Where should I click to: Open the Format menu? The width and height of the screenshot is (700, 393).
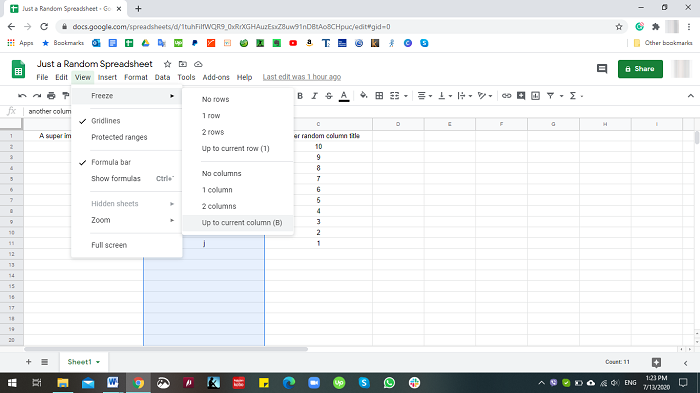point(136,77)
